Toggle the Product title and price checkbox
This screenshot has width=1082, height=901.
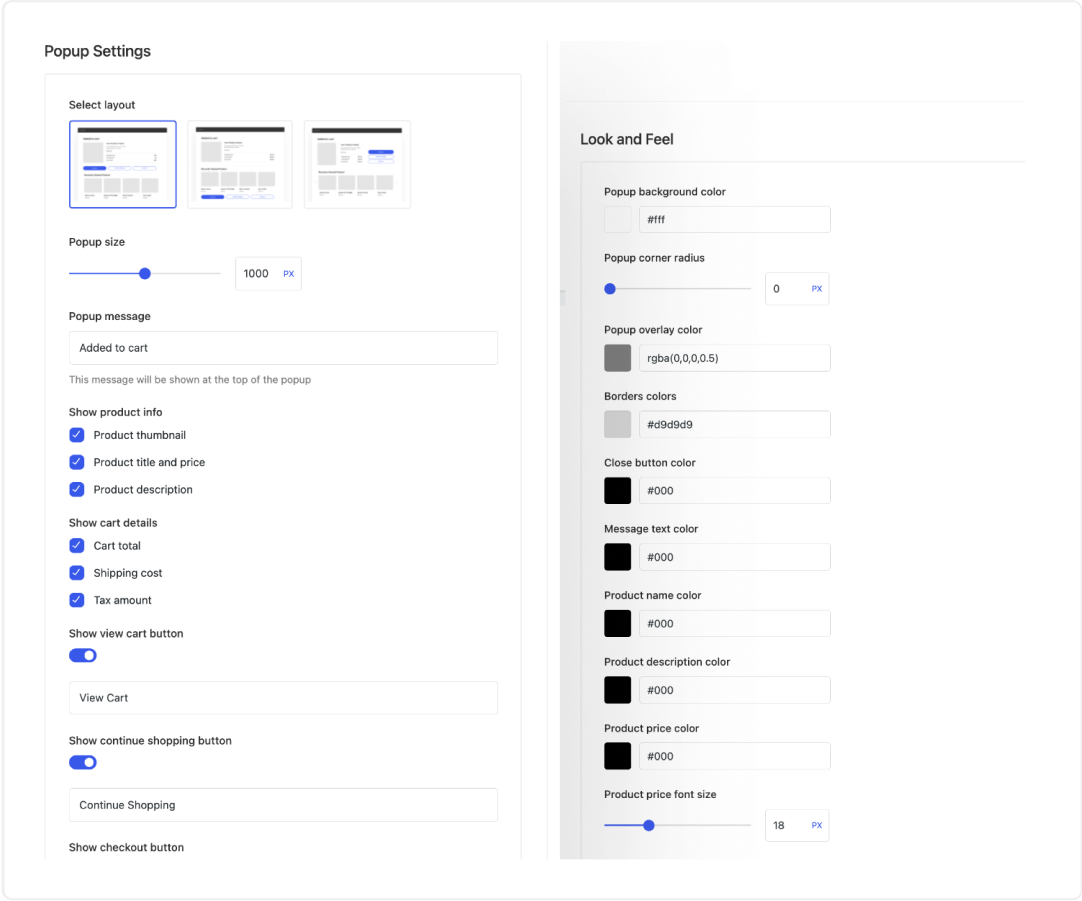[x=76, y=462]
